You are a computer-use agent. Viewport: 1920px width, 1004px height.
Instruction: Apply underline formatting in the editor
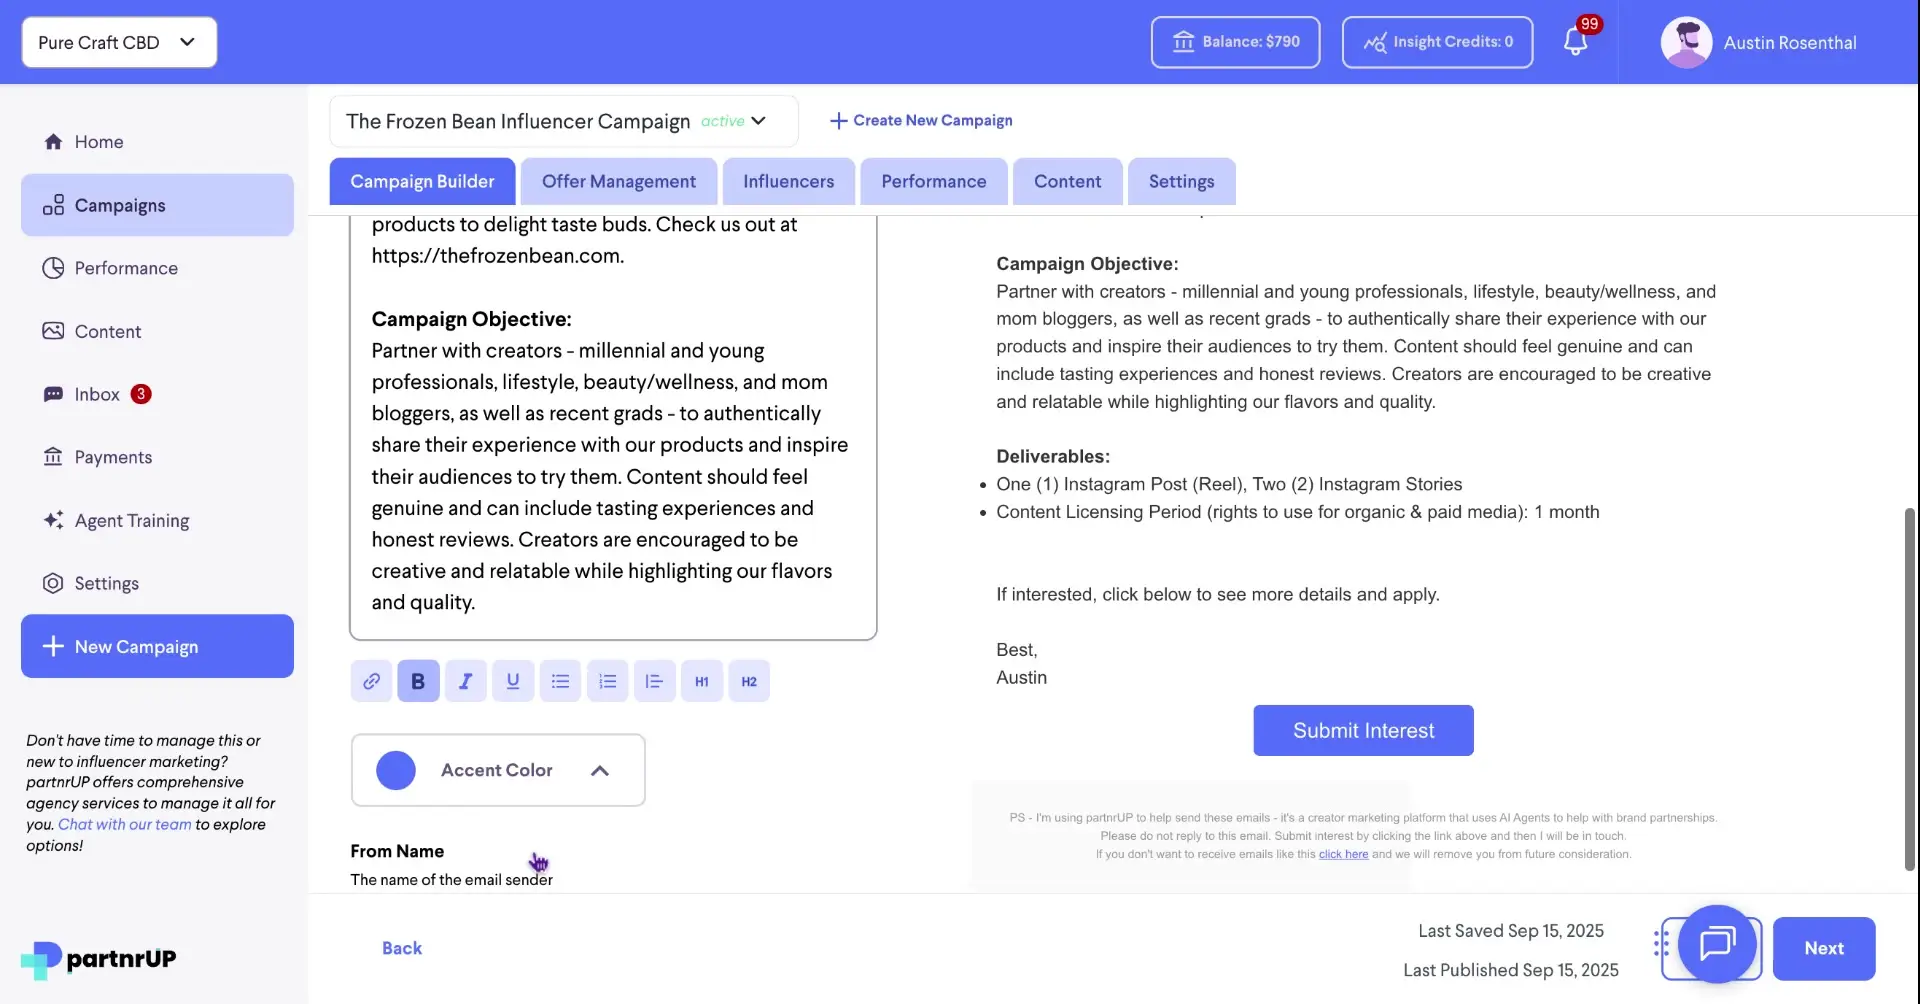point(513,680)
